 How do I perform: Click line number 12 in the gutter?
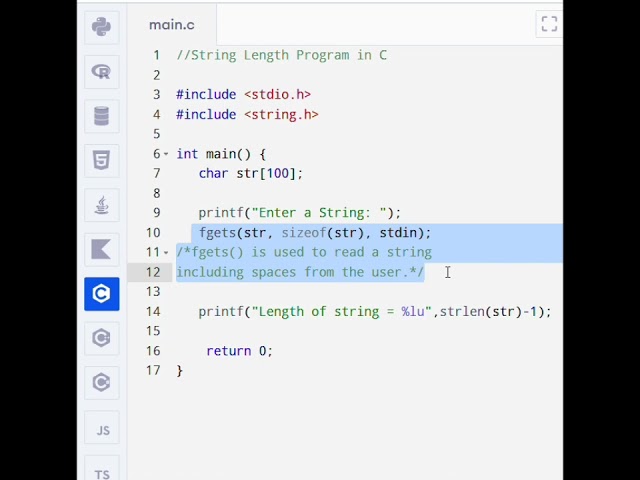pos(153,272)
